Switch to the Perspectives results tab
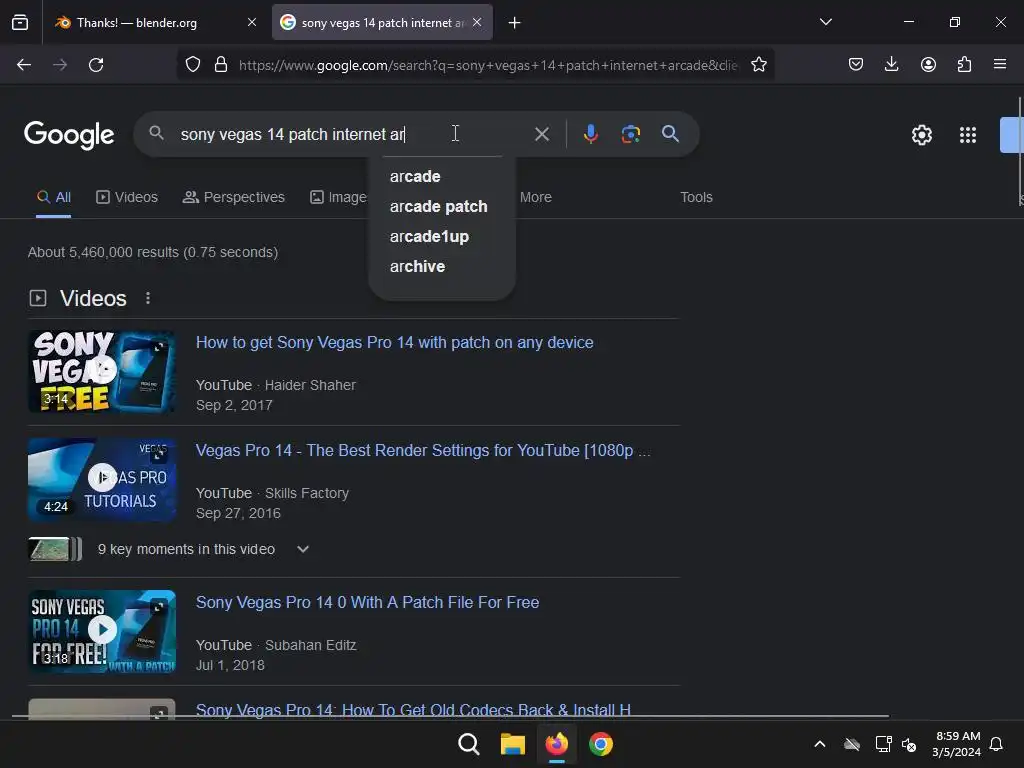The image size is (1024, 768). [234, 197]
